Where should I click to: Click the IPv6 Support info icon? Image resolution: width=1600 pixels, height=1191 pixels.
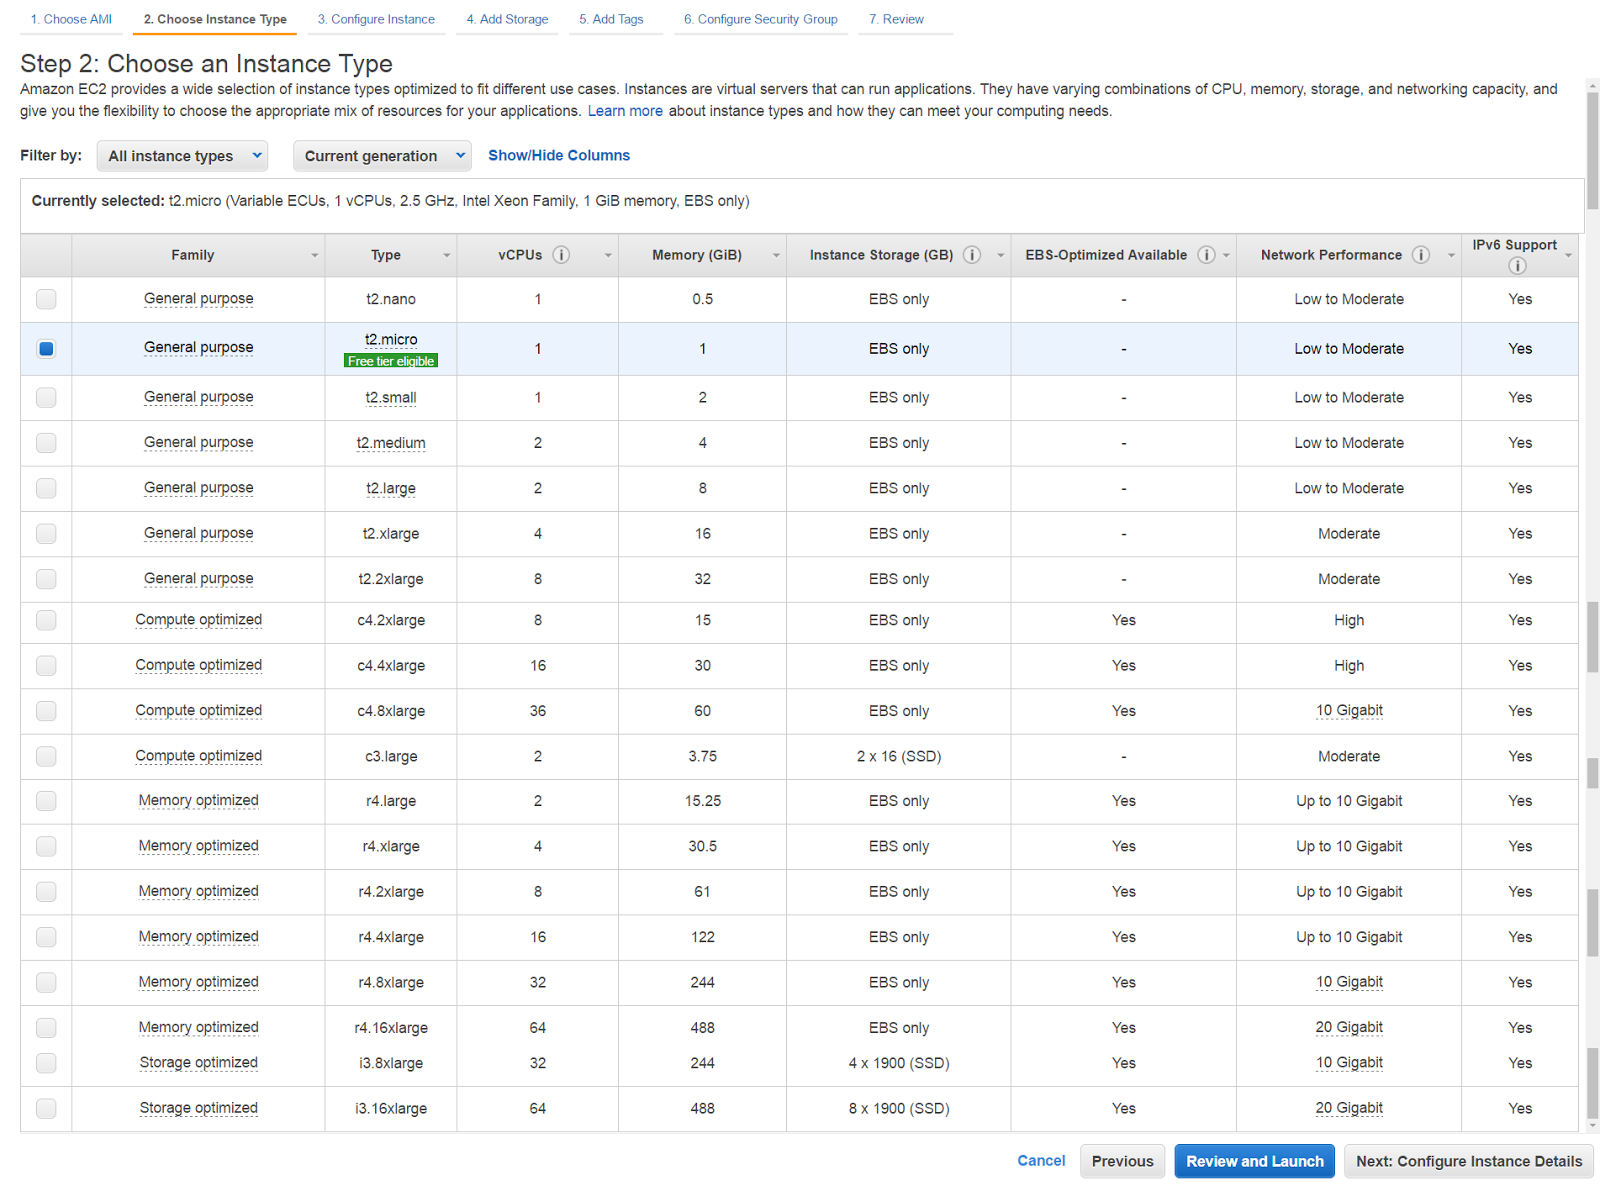[1516, 265]
